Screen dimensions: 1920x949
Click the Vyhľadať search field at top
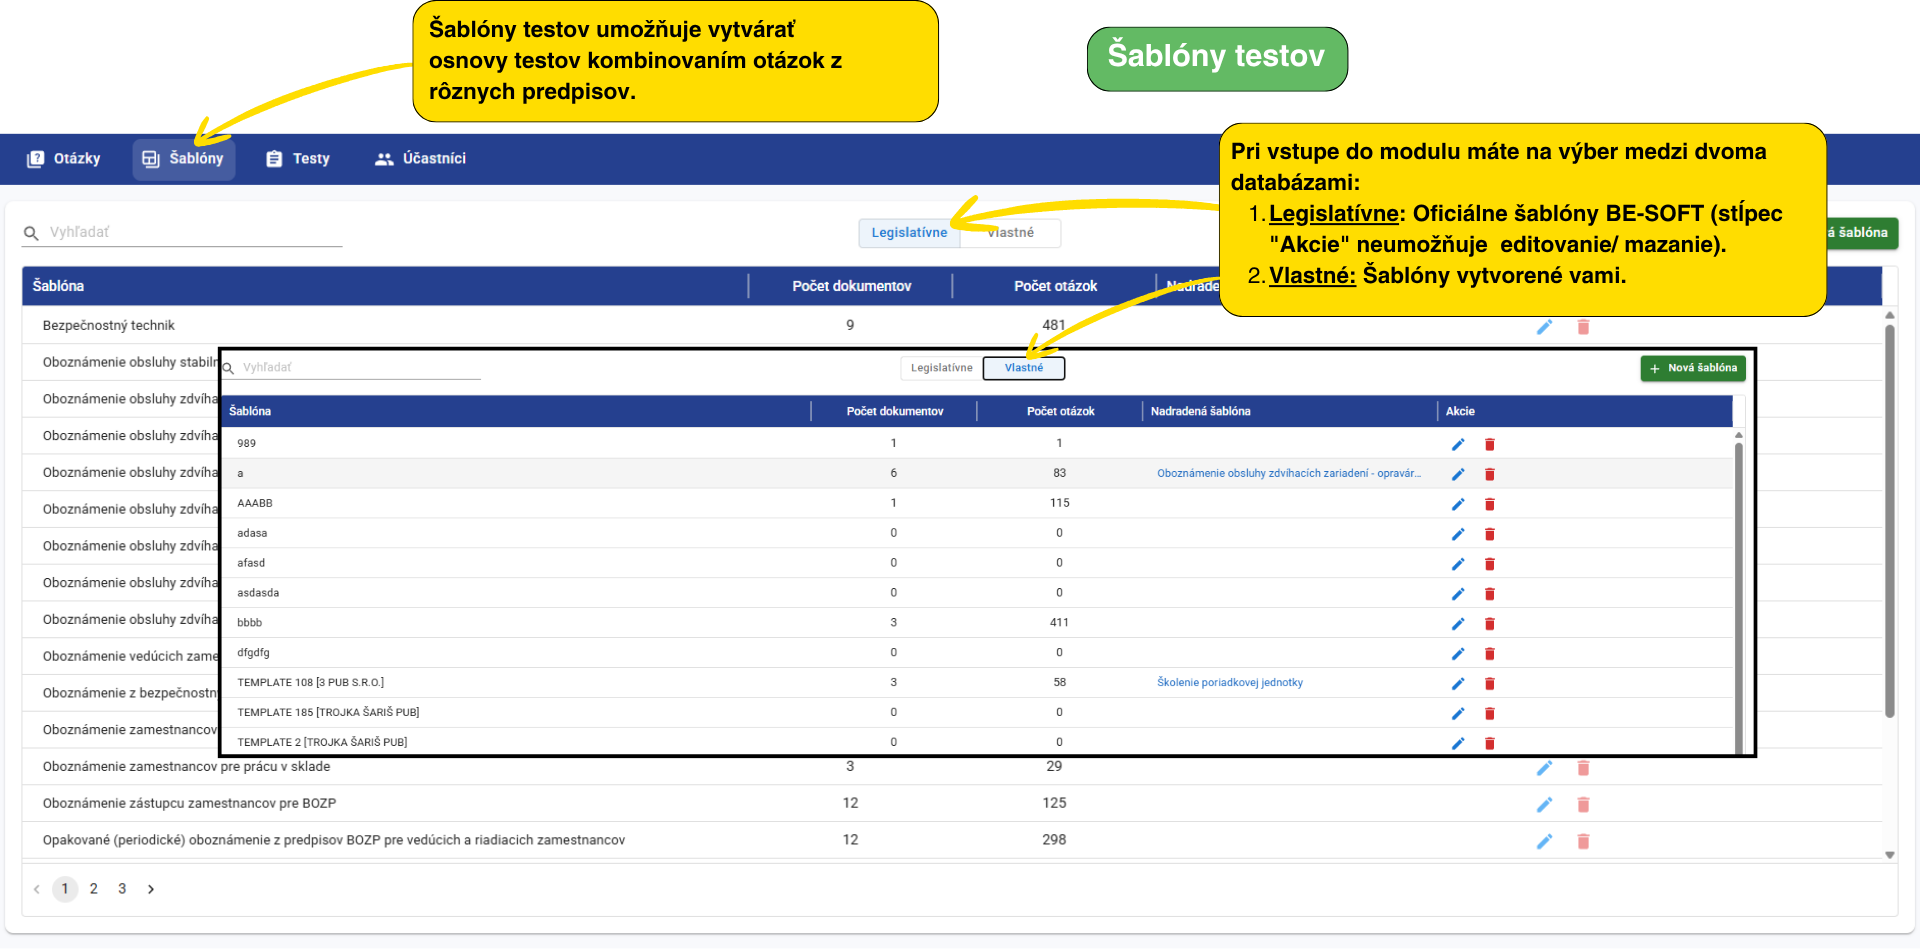190,232
